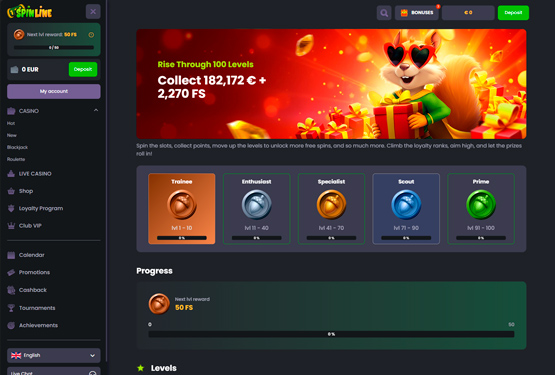Click the '50 FS' reward text in Progress
This screenshot has height=375, width=555.
coord(184,308)
